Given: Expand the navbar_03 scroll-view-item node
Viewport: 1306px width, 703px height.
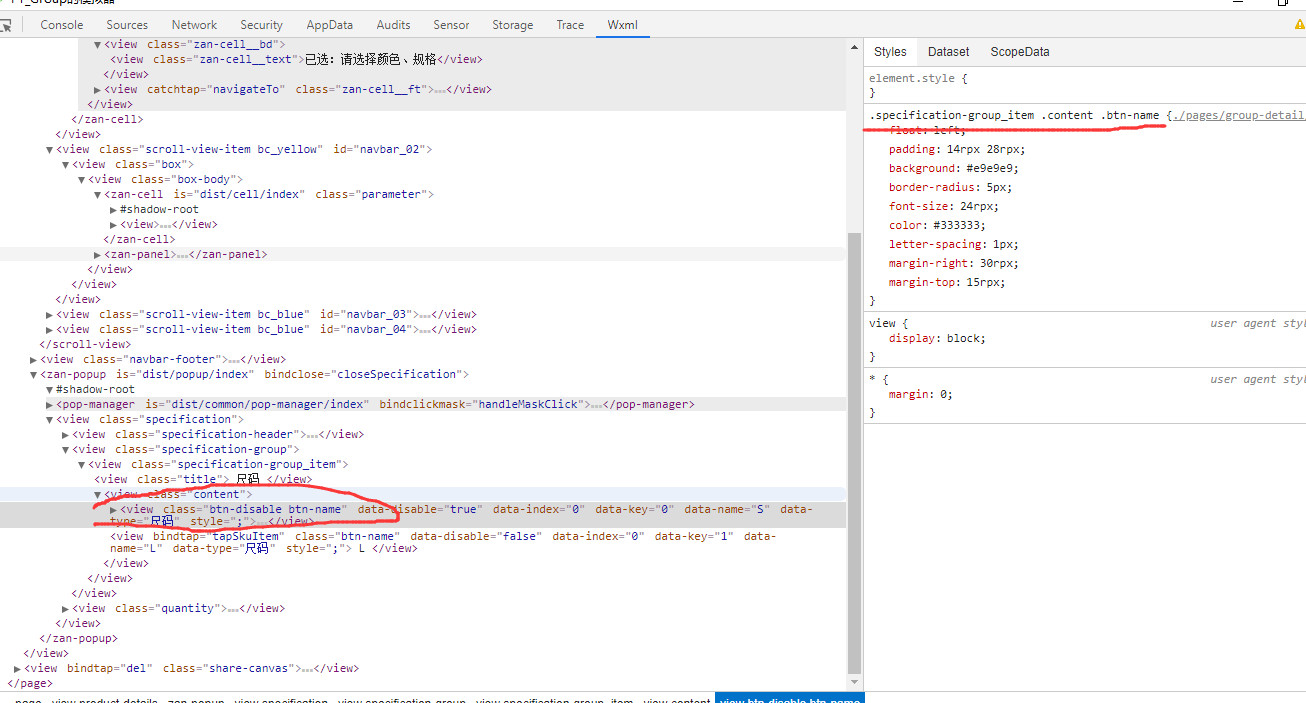Looking at the screenshot, I should click(50, 314).
